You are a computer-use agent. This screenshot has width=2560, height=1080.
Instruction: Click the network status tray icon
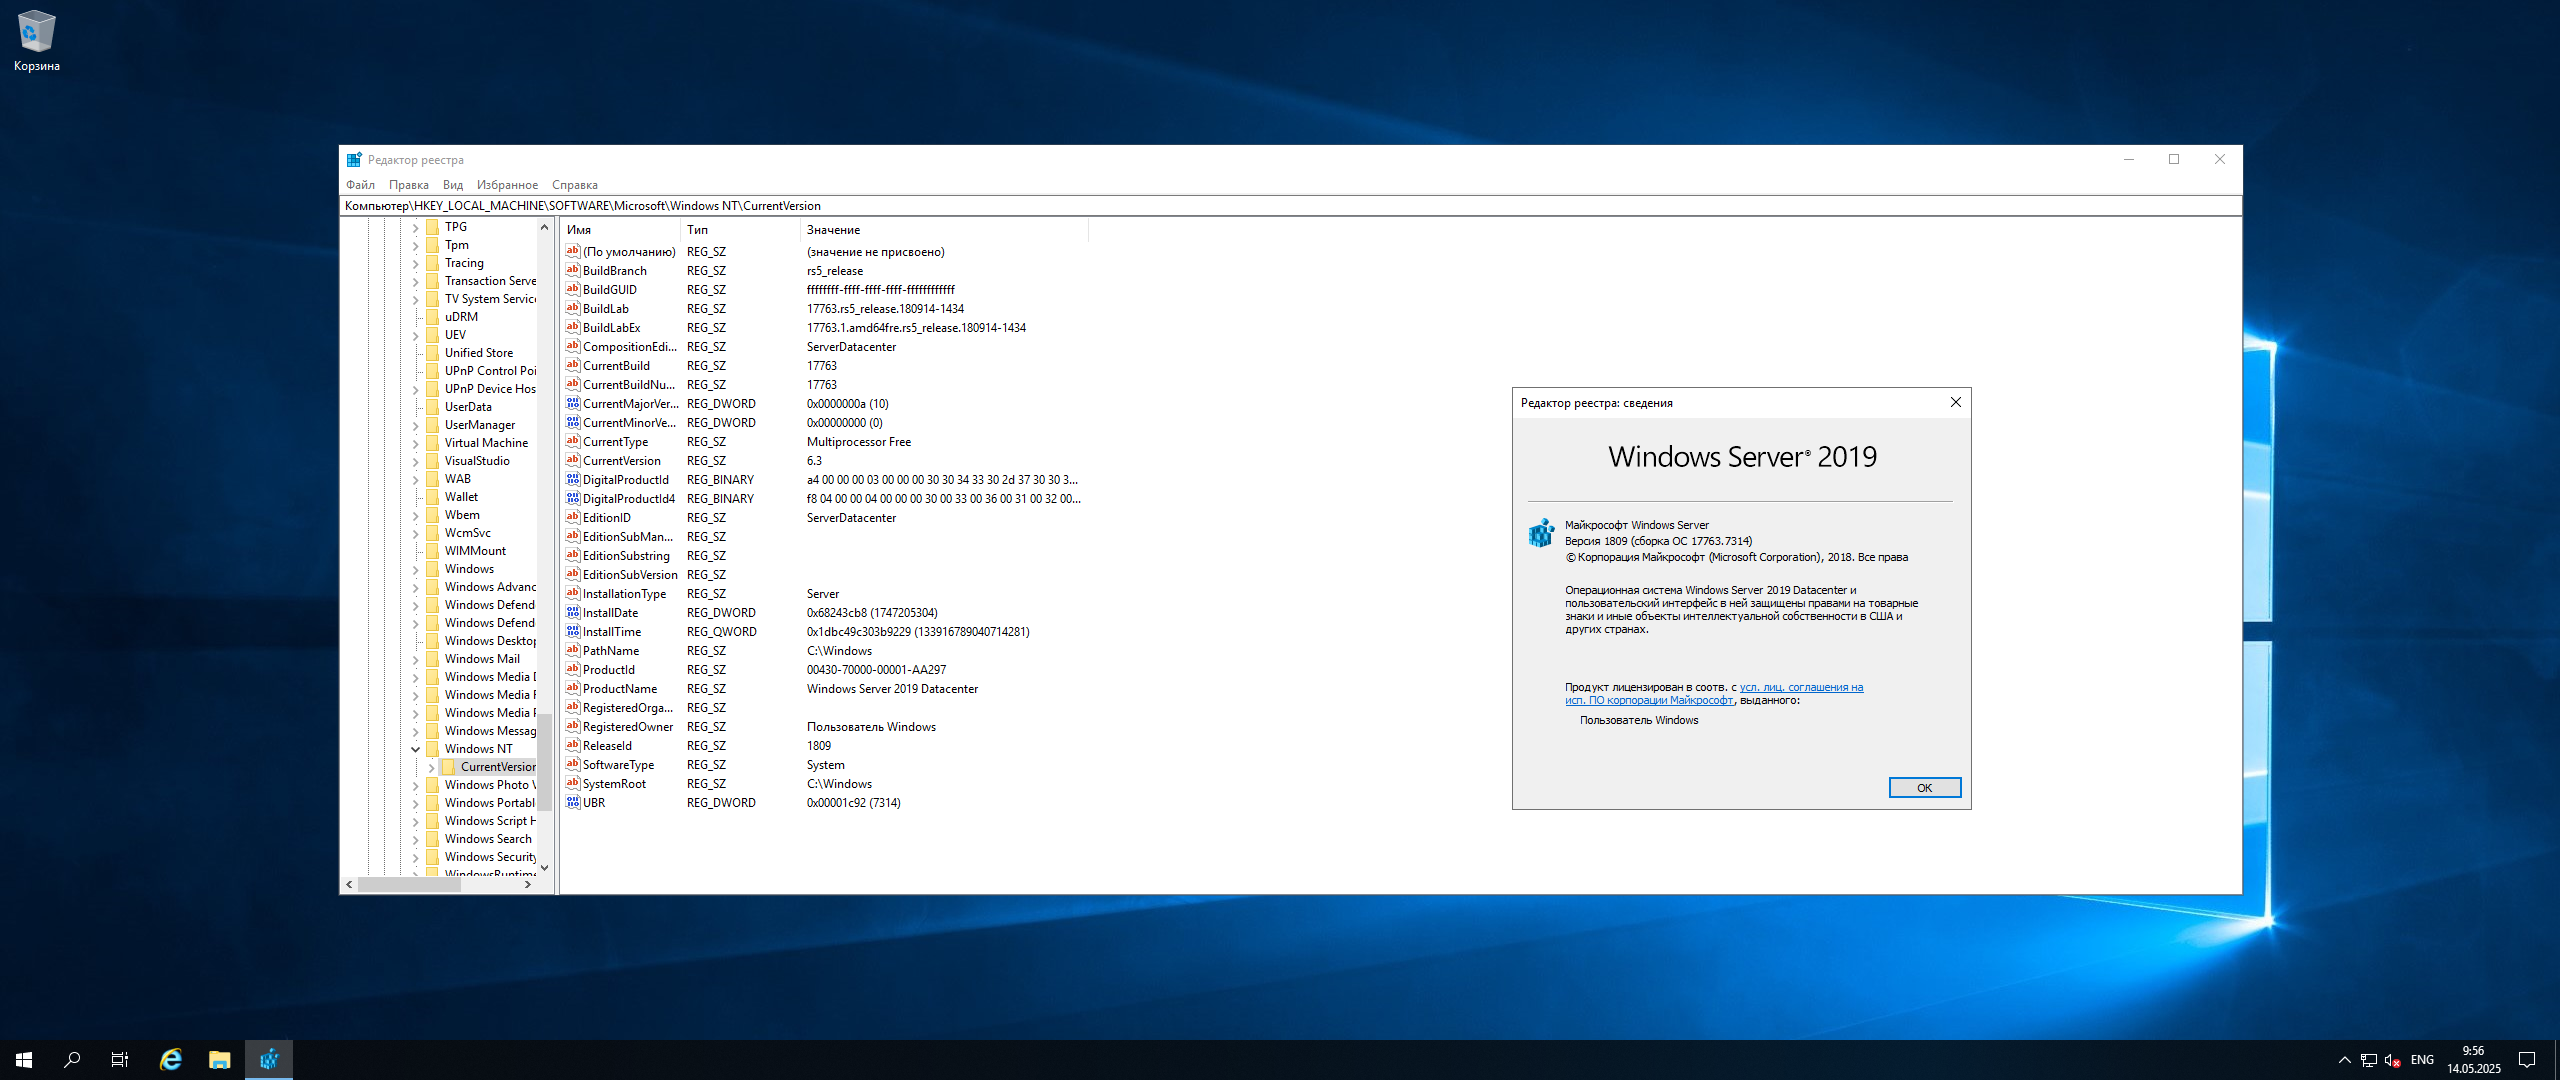(x=2369, y=1060)
